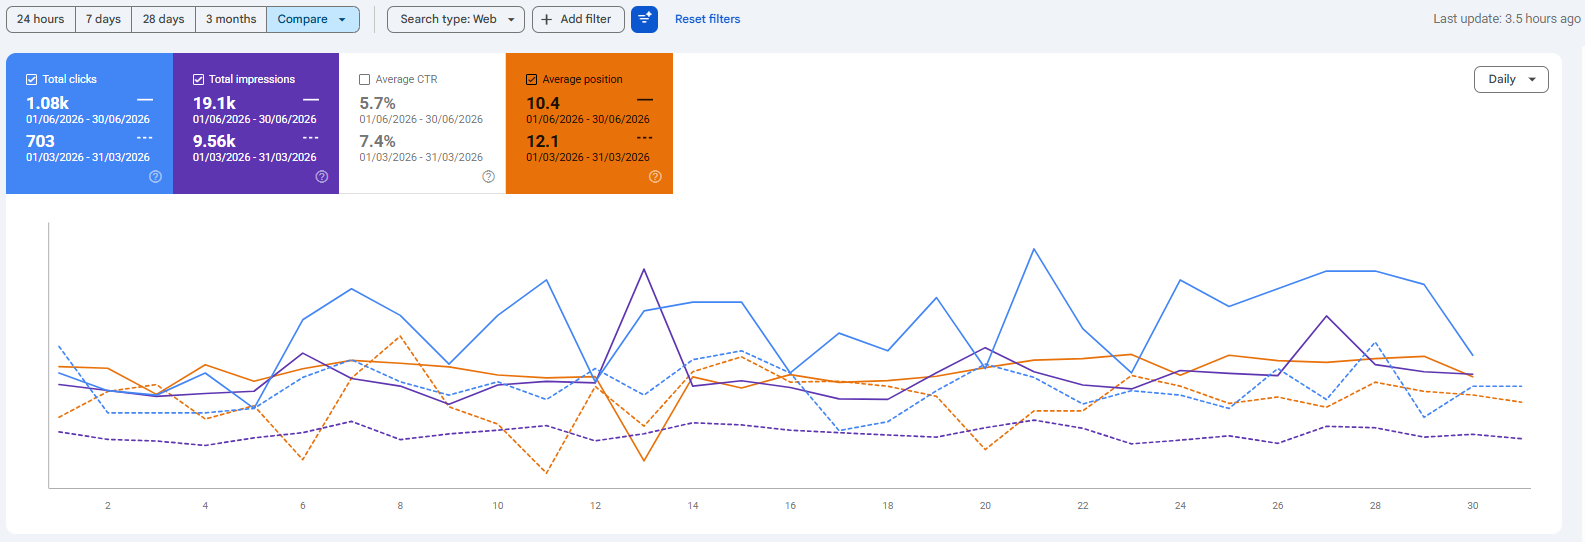Choose the 3 months range

(x=231, y=19)
